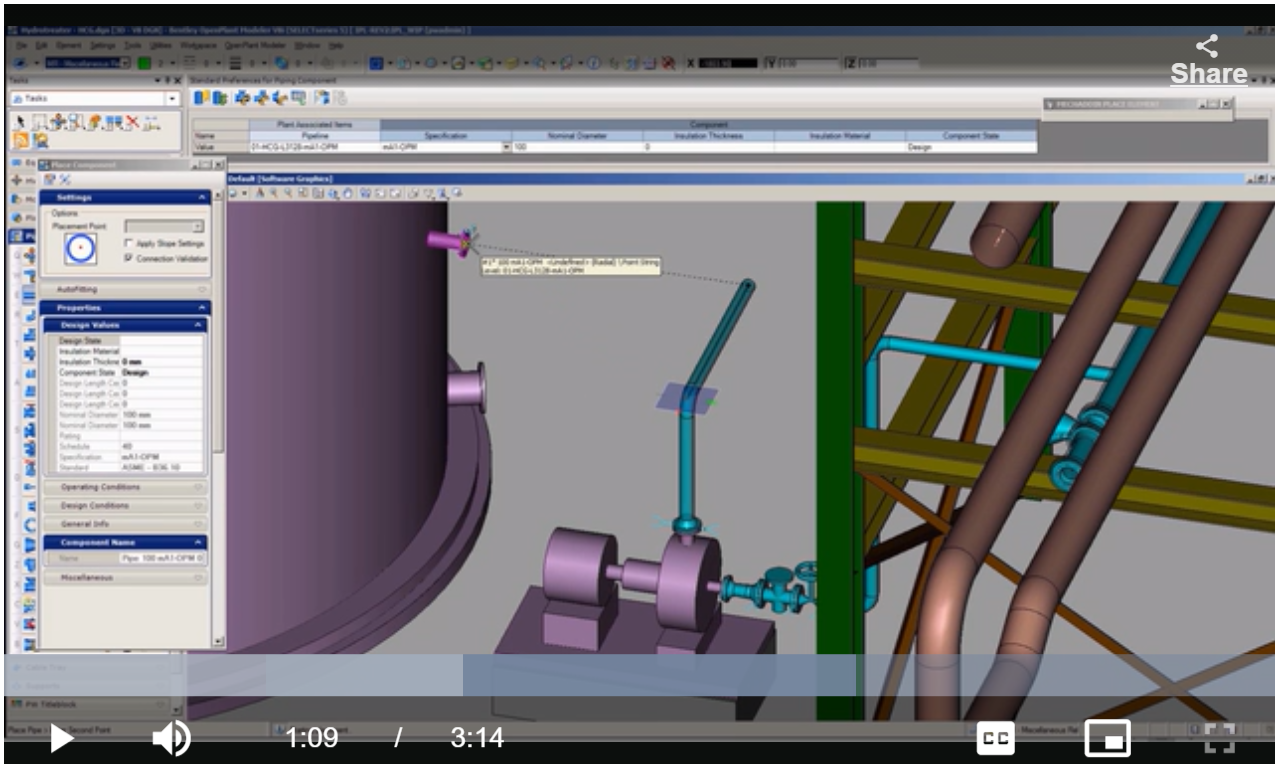Click the Place Component panel scrollbar
This screenshot has width=1280, height=773.
click(219, 417)
